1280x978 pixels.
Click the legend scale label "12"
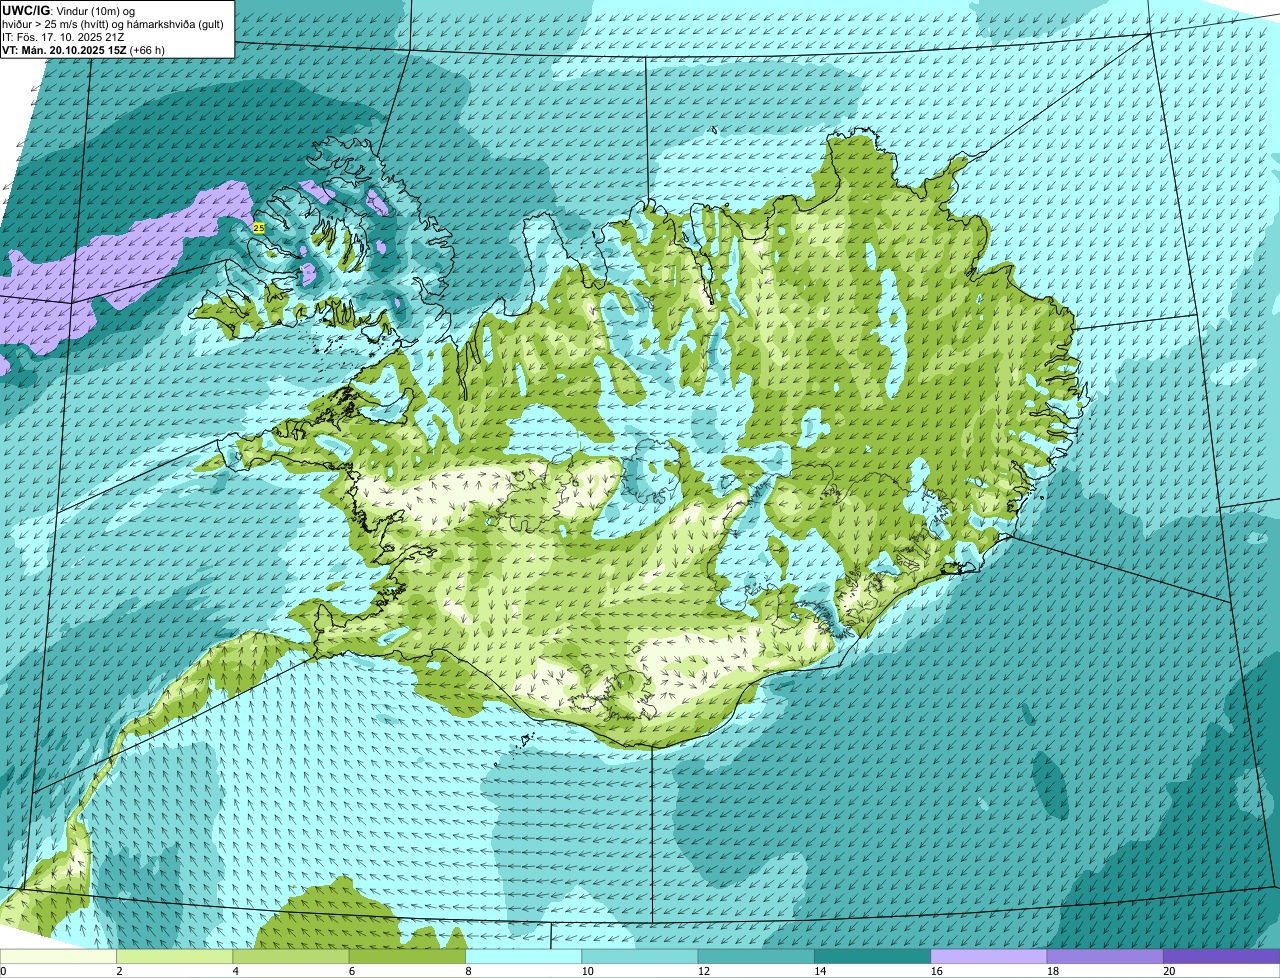click(703, 971)
